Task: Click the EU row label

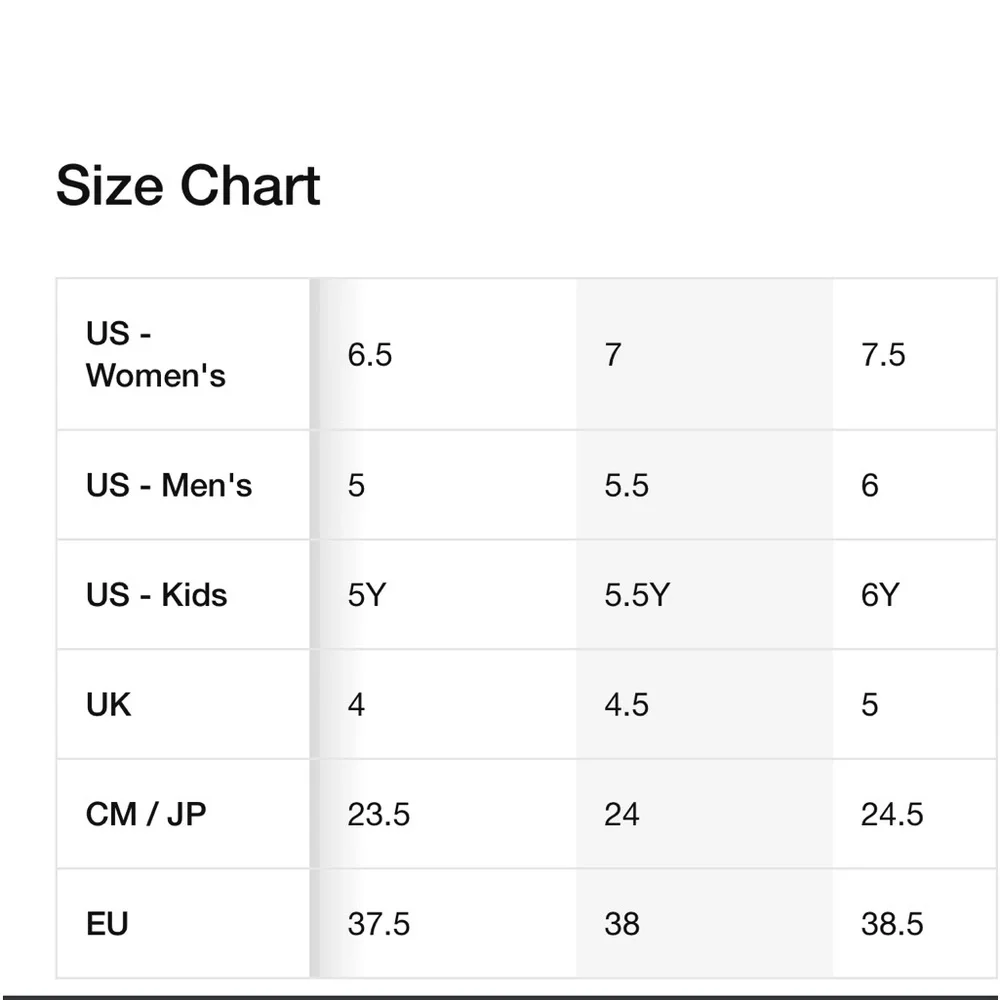Action: point(107,924)
